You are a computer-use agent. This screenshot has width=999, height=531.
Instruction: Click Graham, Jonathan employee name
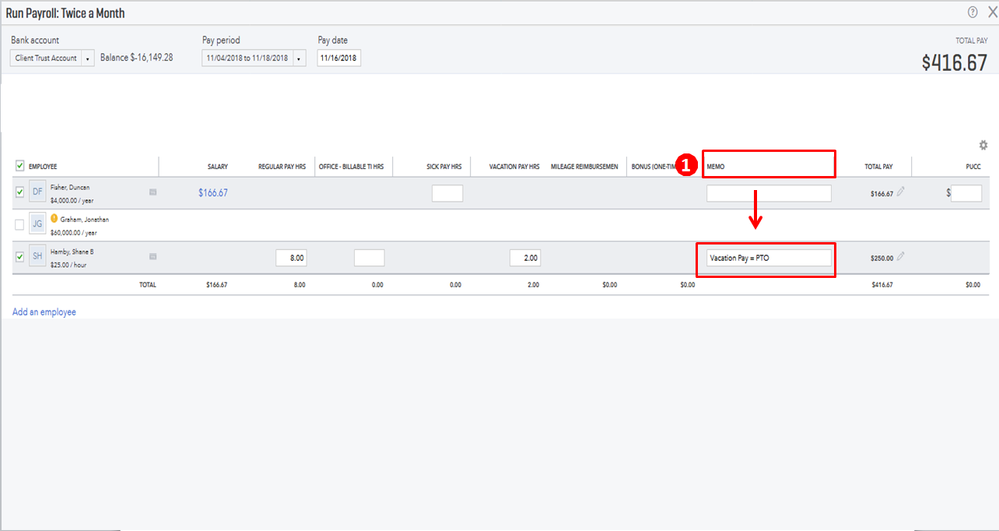[x=85, y=219]
